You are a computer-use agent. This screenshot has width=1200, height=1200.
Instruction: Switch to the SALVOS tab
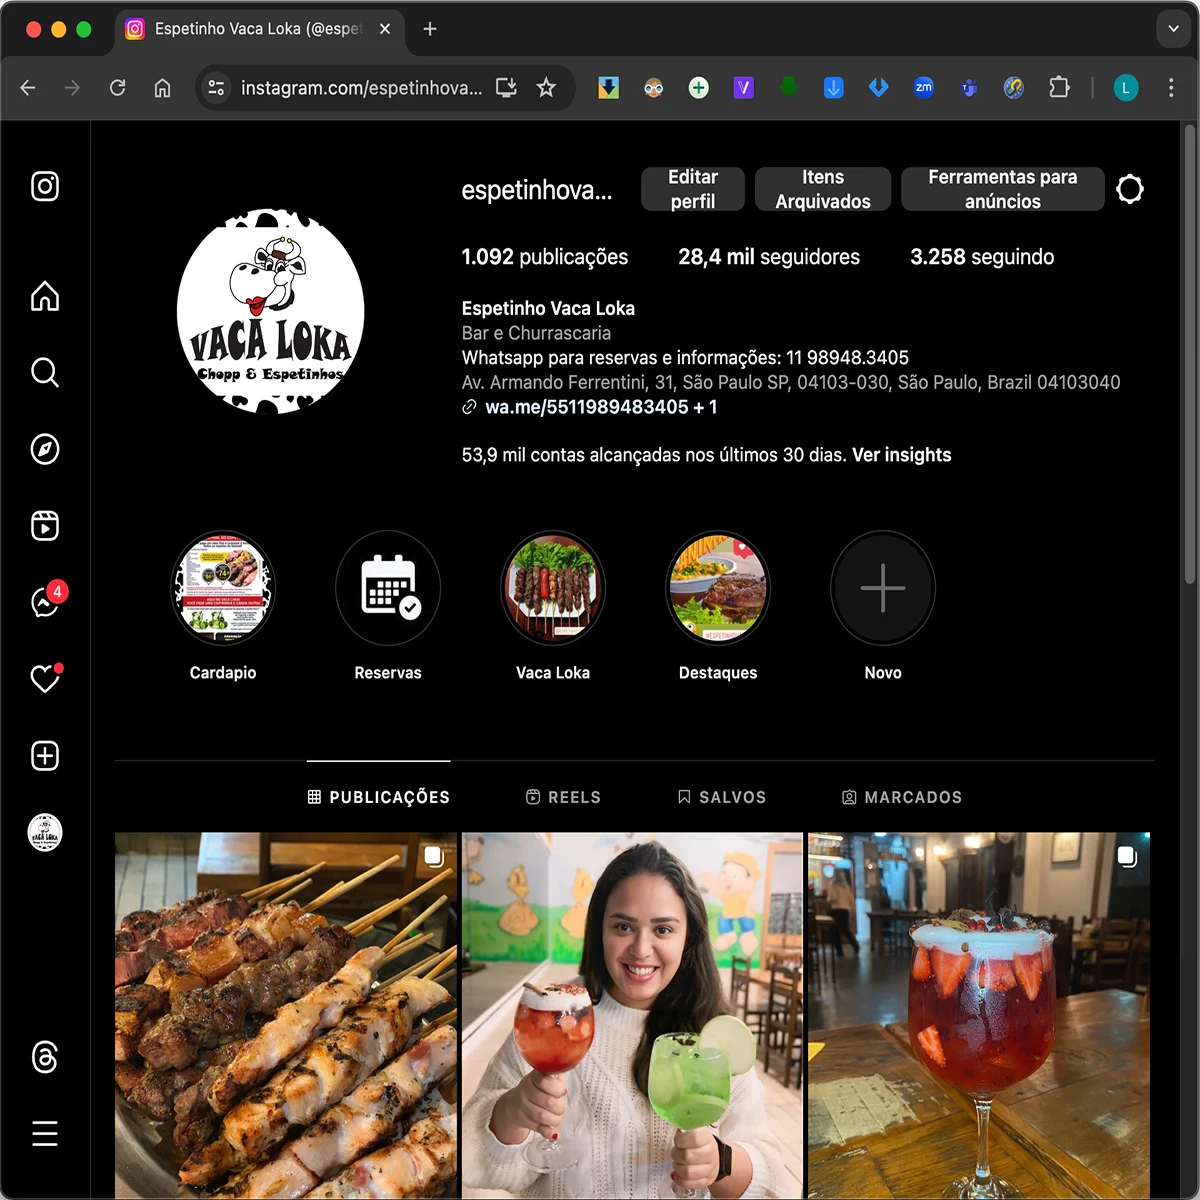click(x=721, y=797)
